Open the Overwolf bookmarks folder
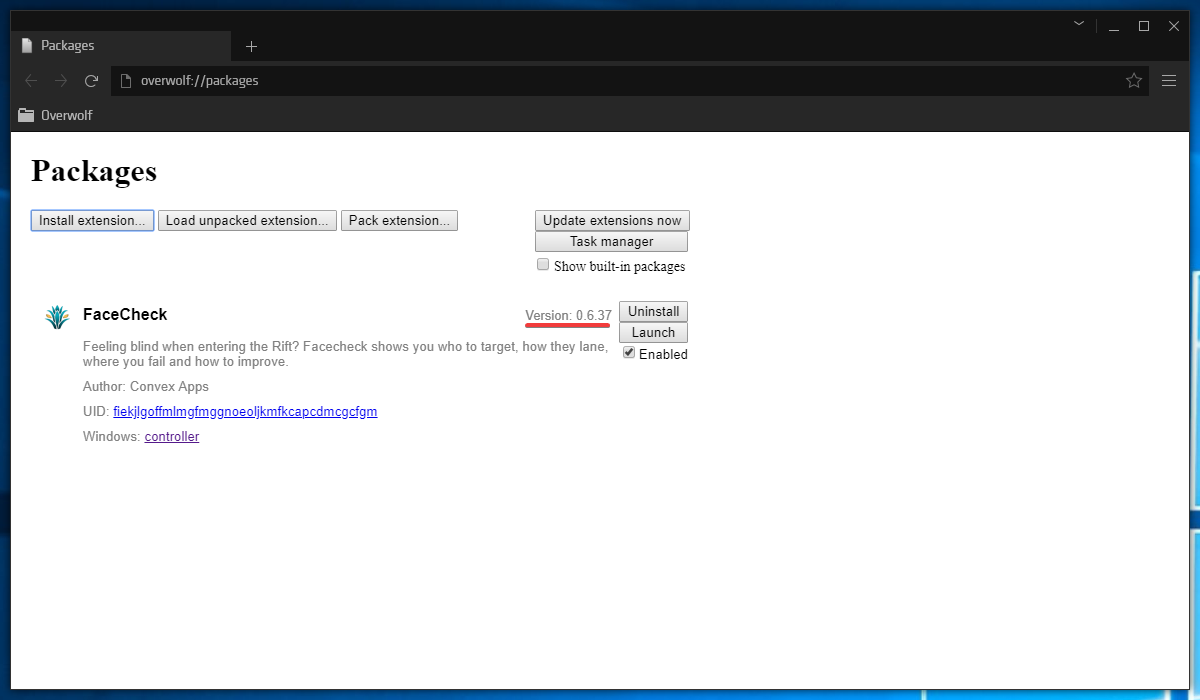Image resolution: width=1200 pixels, height=700 pixels. coord(55,115)
